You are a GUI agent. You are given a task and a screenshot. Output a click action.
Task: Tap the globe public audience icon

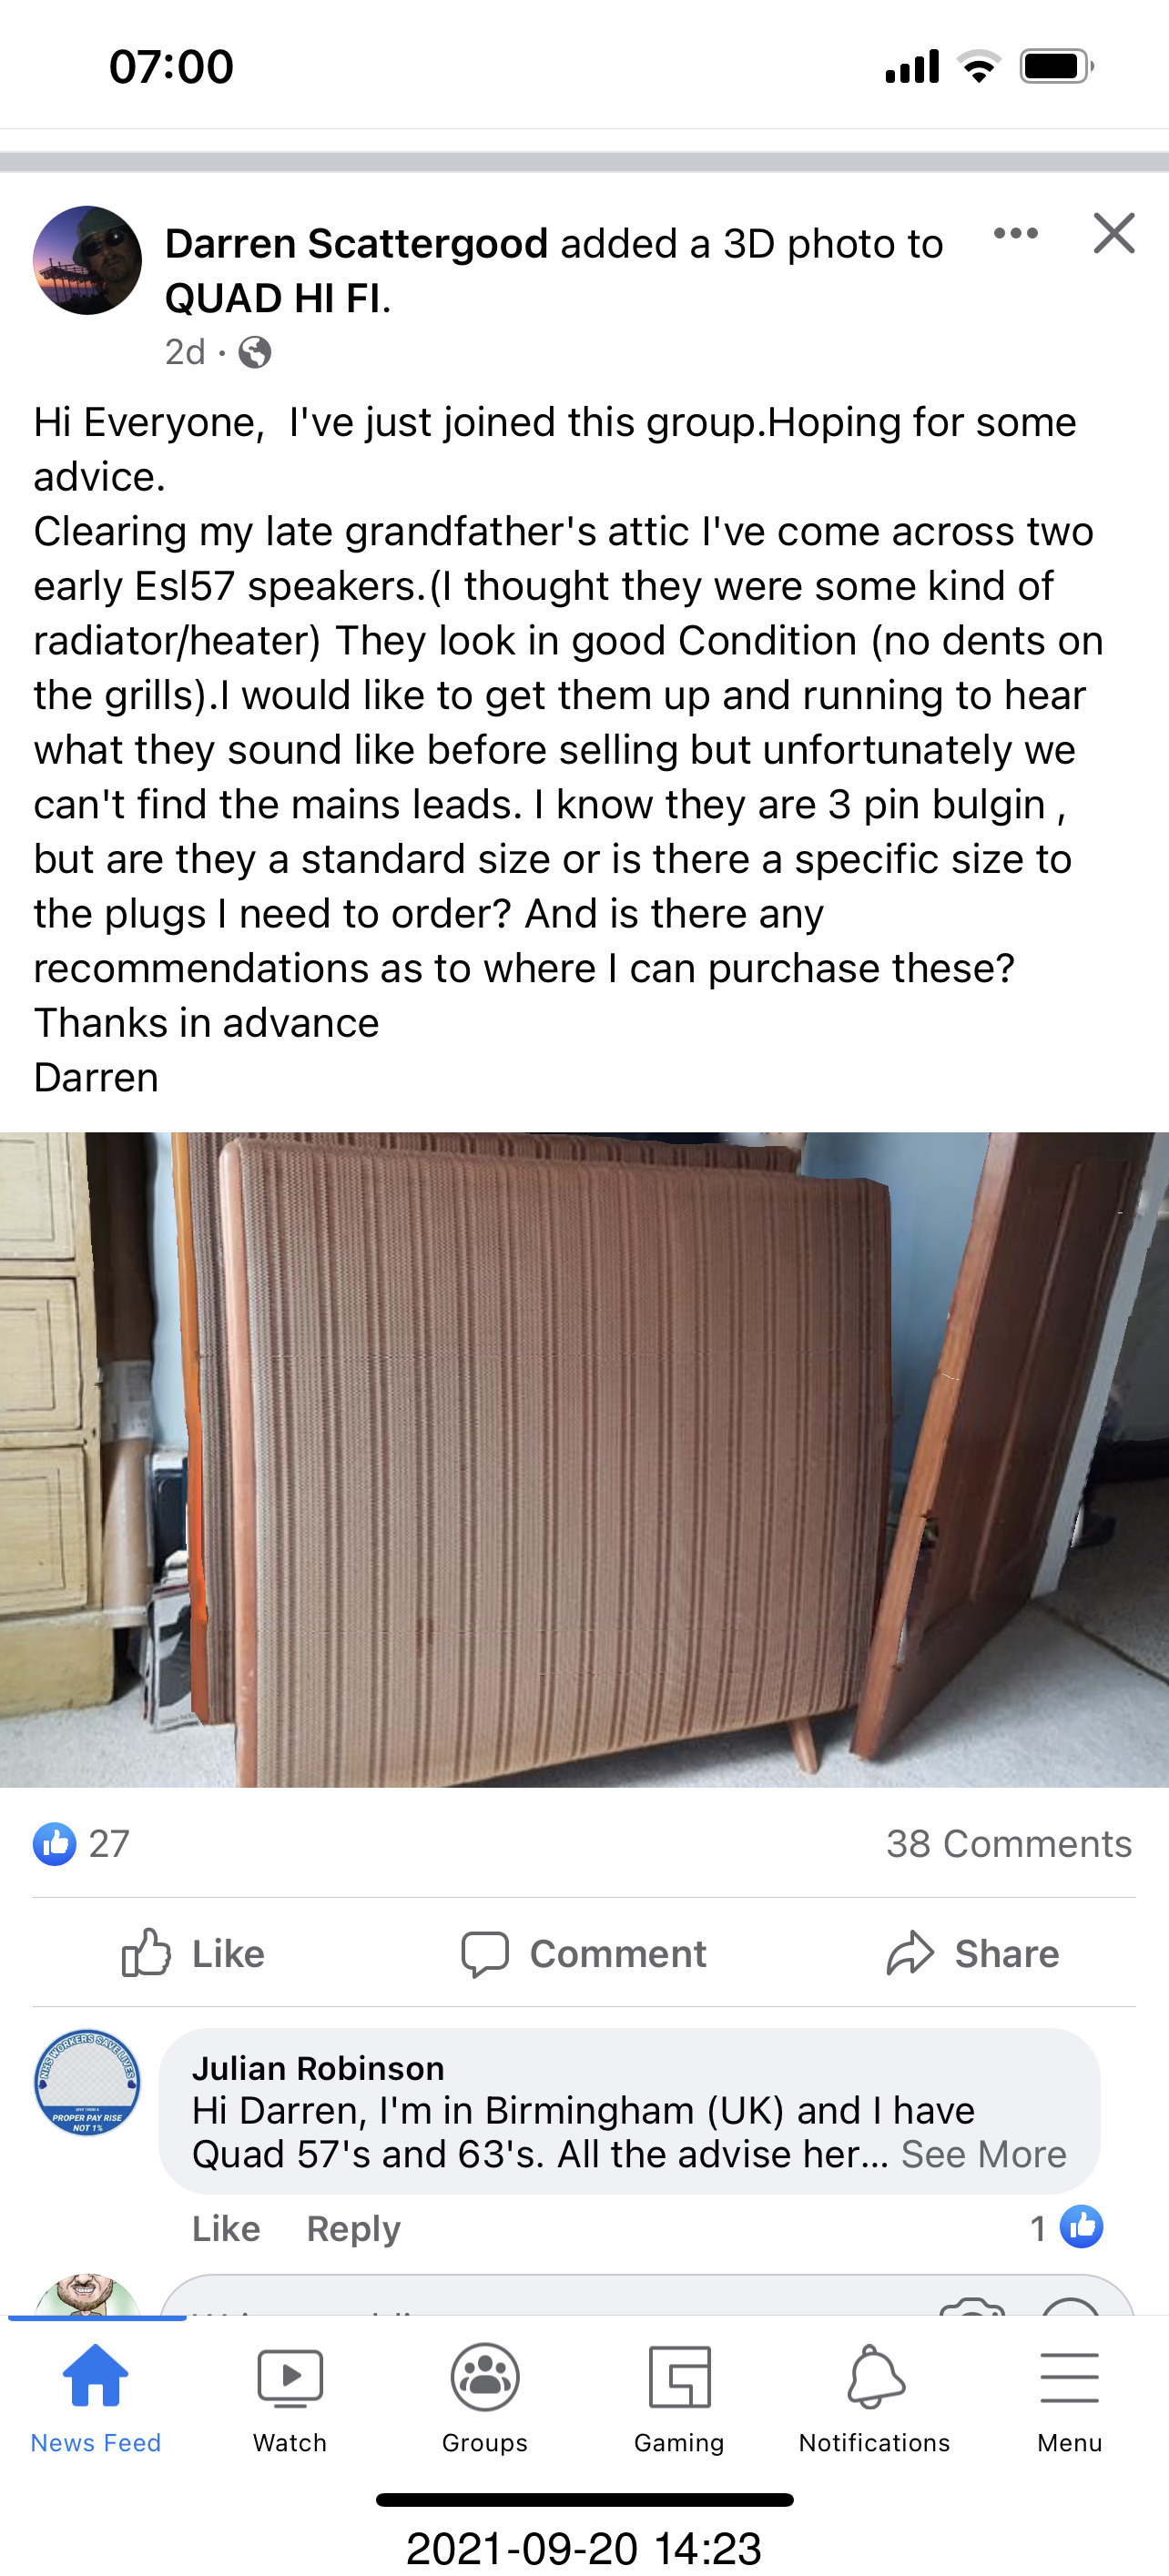click(255, 352)
